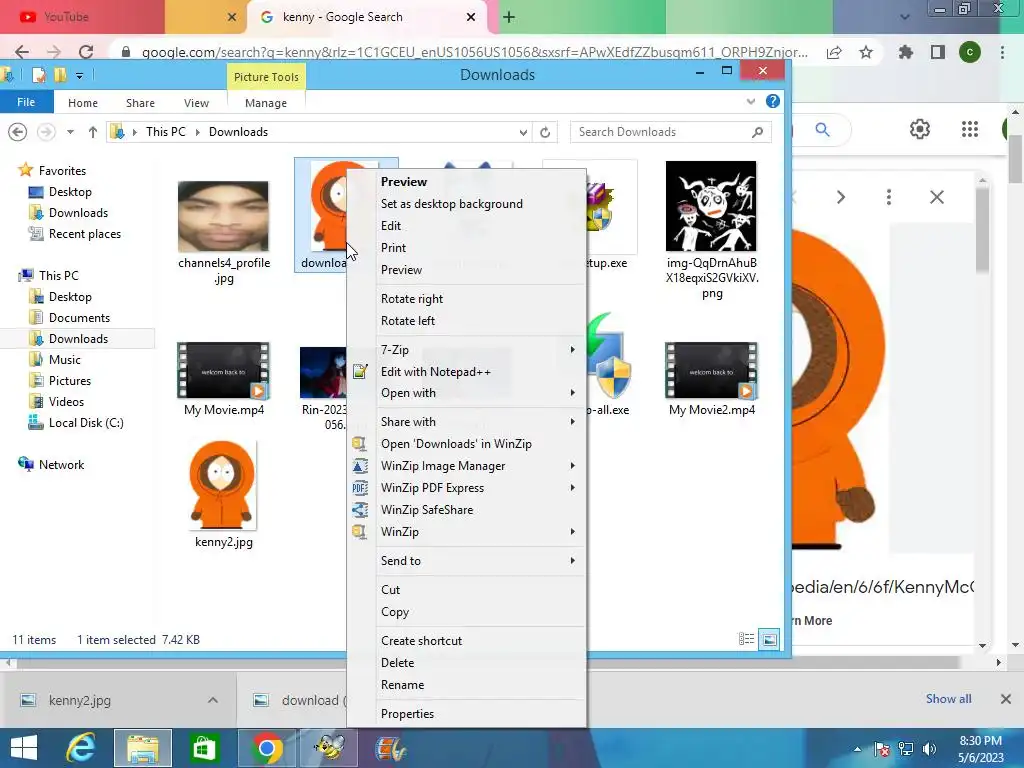This screenshot has width=1024, height=768.
Task: Click the Explorer back arrow
Action: point(18,132)
